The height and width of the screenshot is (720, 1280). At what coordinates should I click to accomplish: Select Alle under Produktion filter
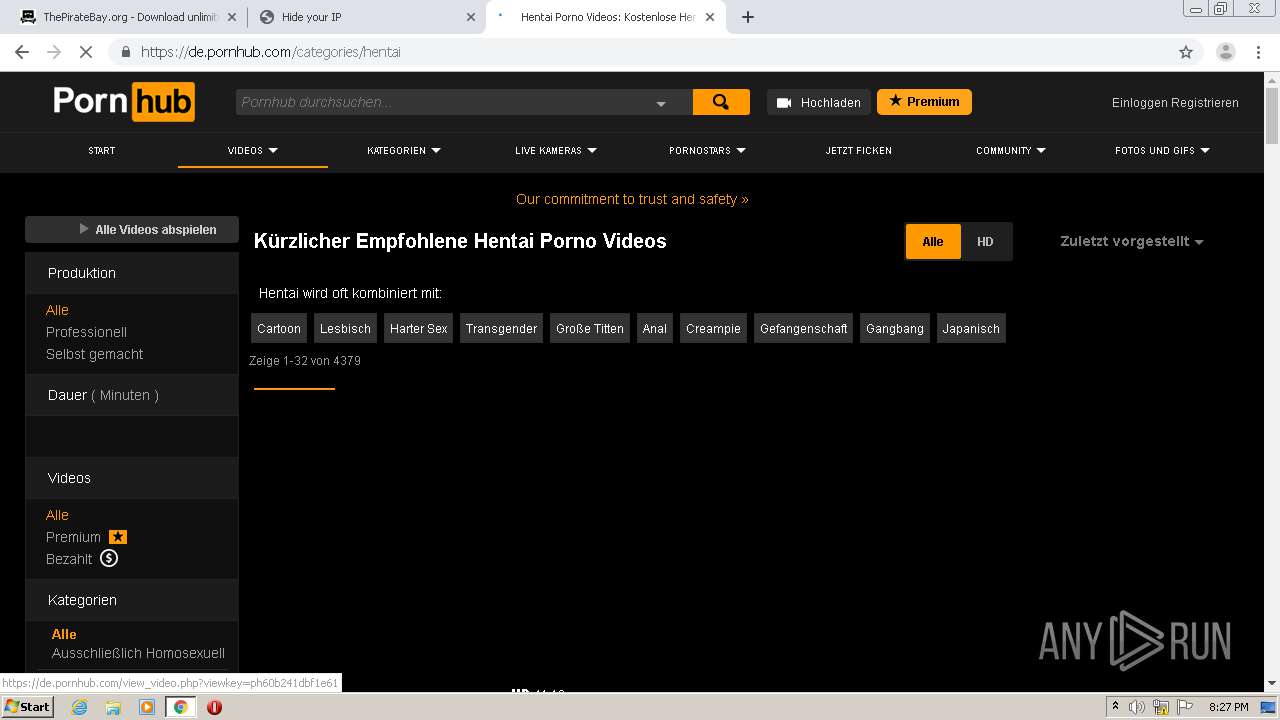57,310
